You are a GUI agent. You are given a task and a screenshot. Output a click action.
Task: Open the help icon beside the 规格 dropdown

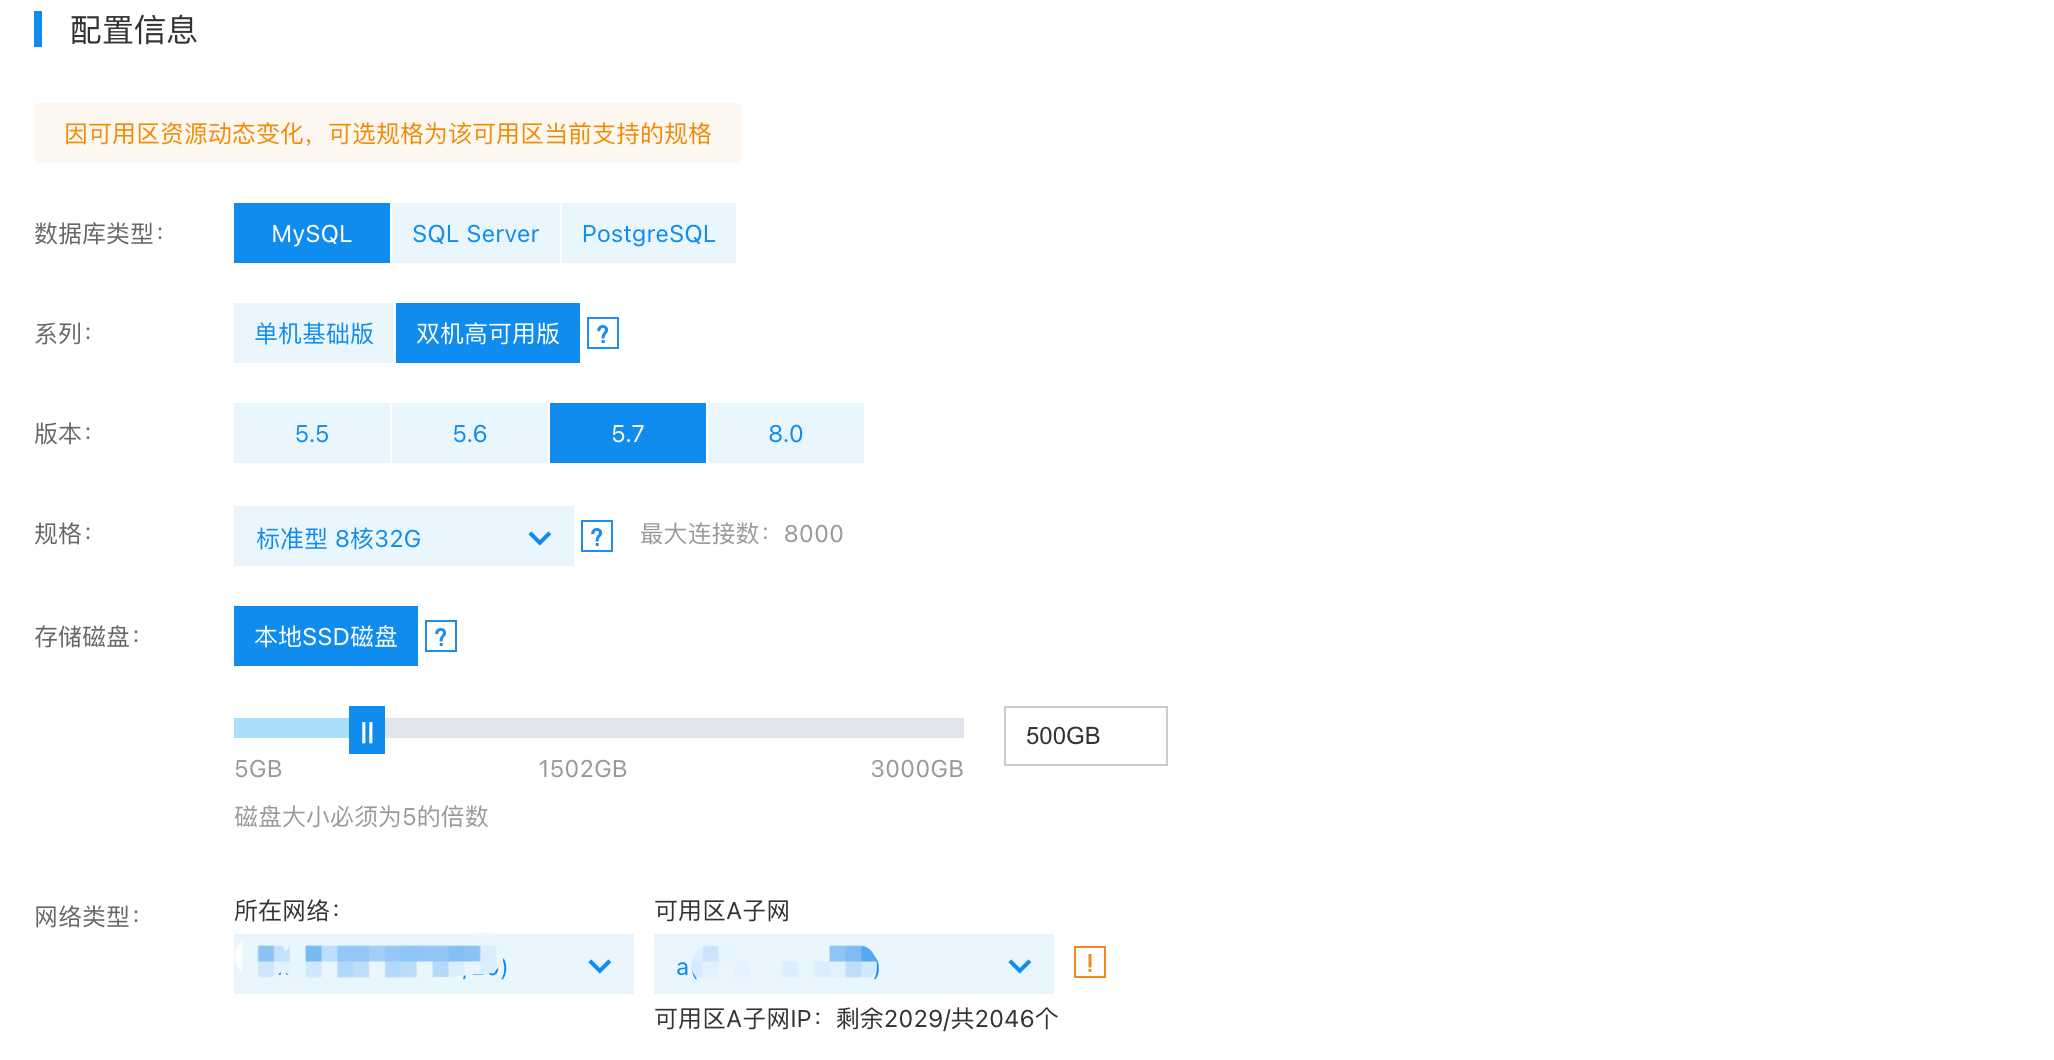click(597, 536)
